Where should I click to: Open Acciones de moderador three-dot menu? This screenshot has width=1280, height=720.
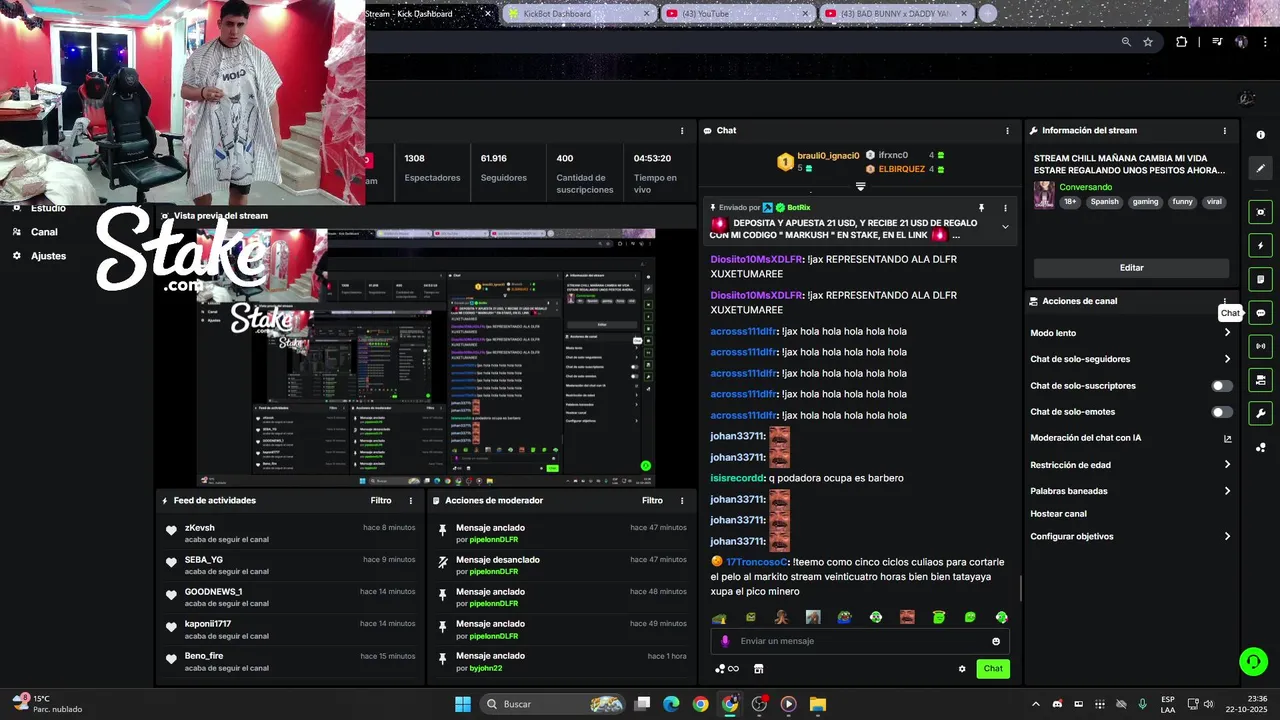(x=682, y=501)
